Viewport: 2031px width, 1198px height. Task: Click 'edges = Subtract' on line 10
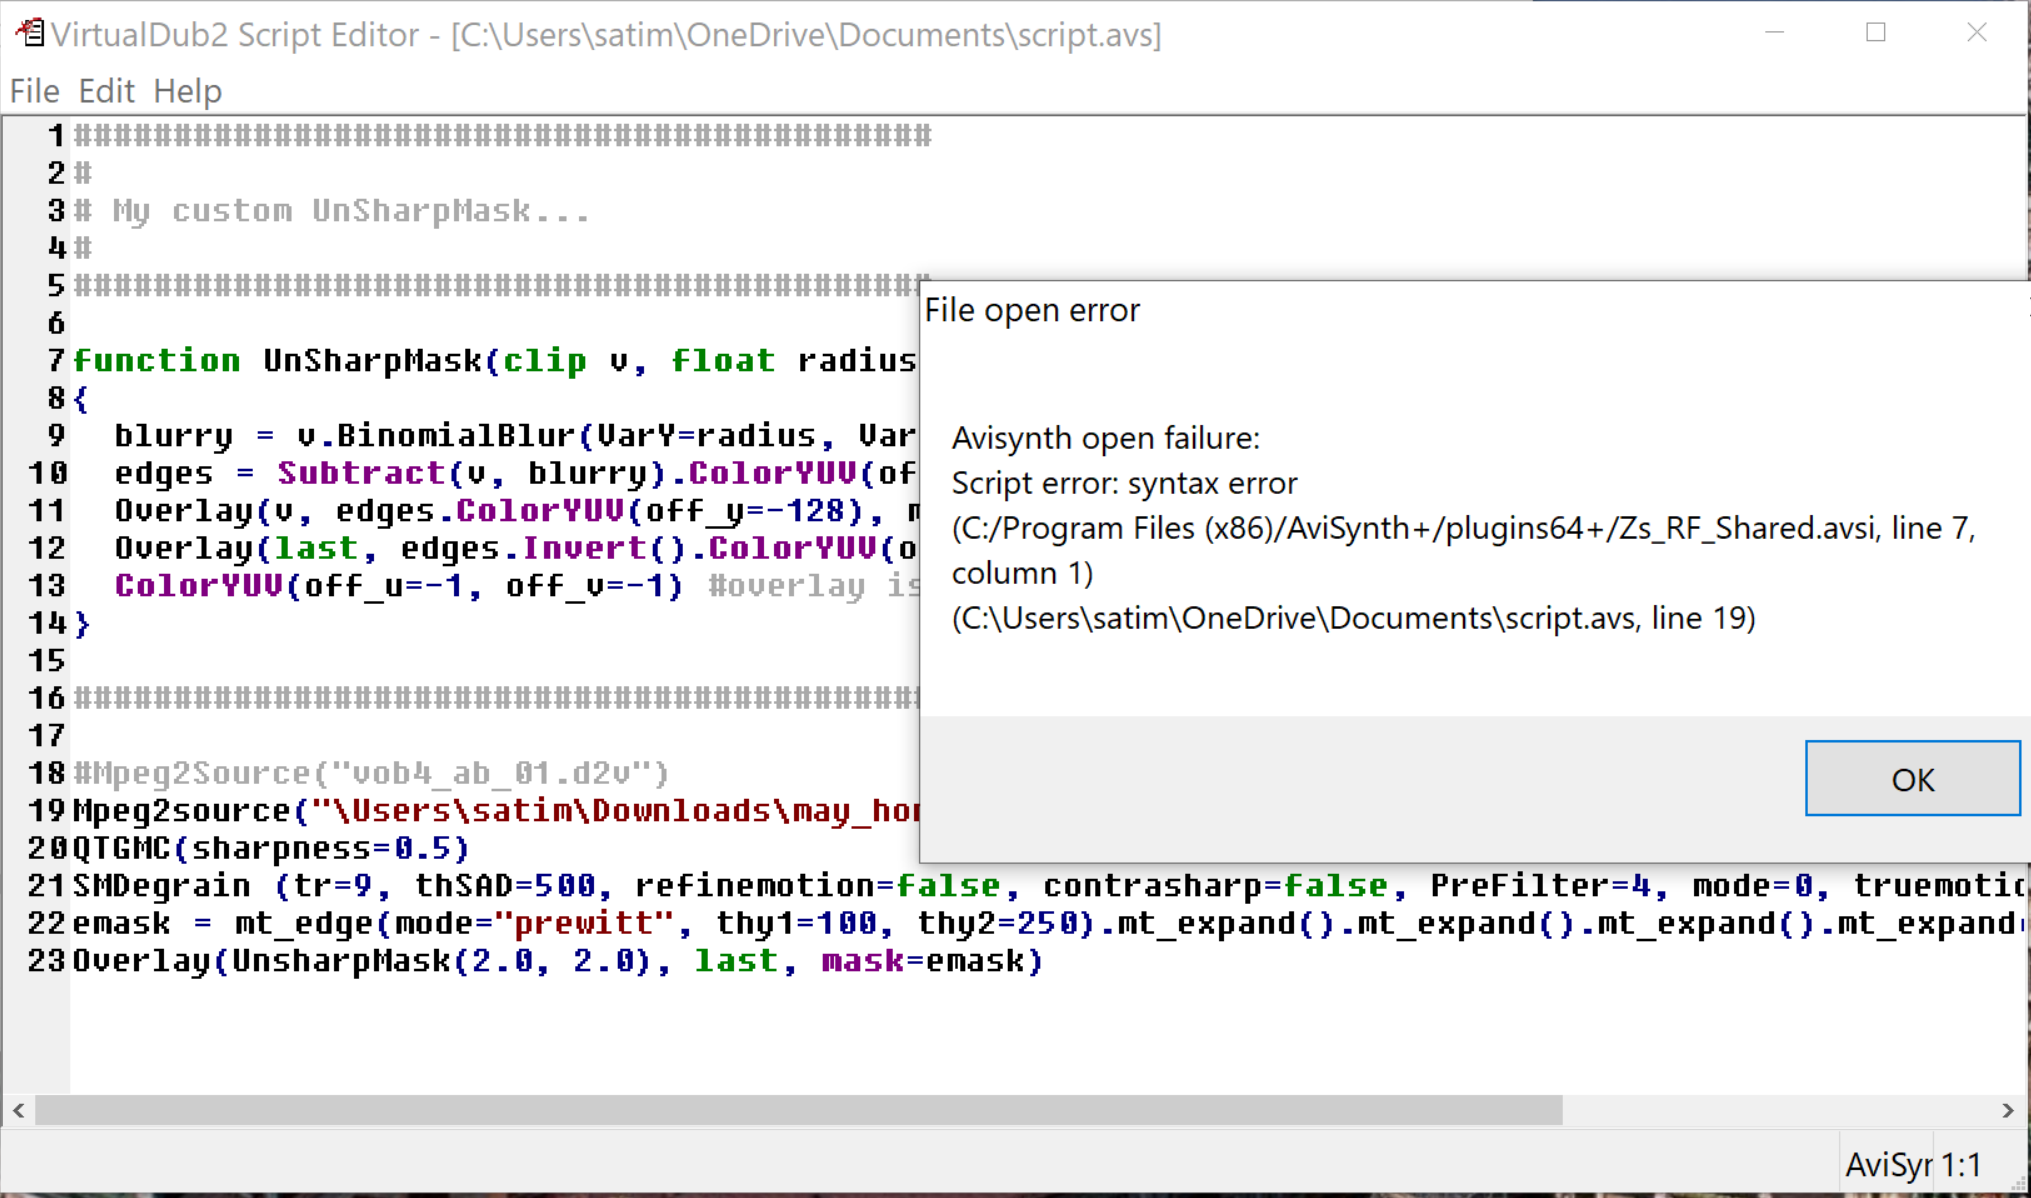279,473
